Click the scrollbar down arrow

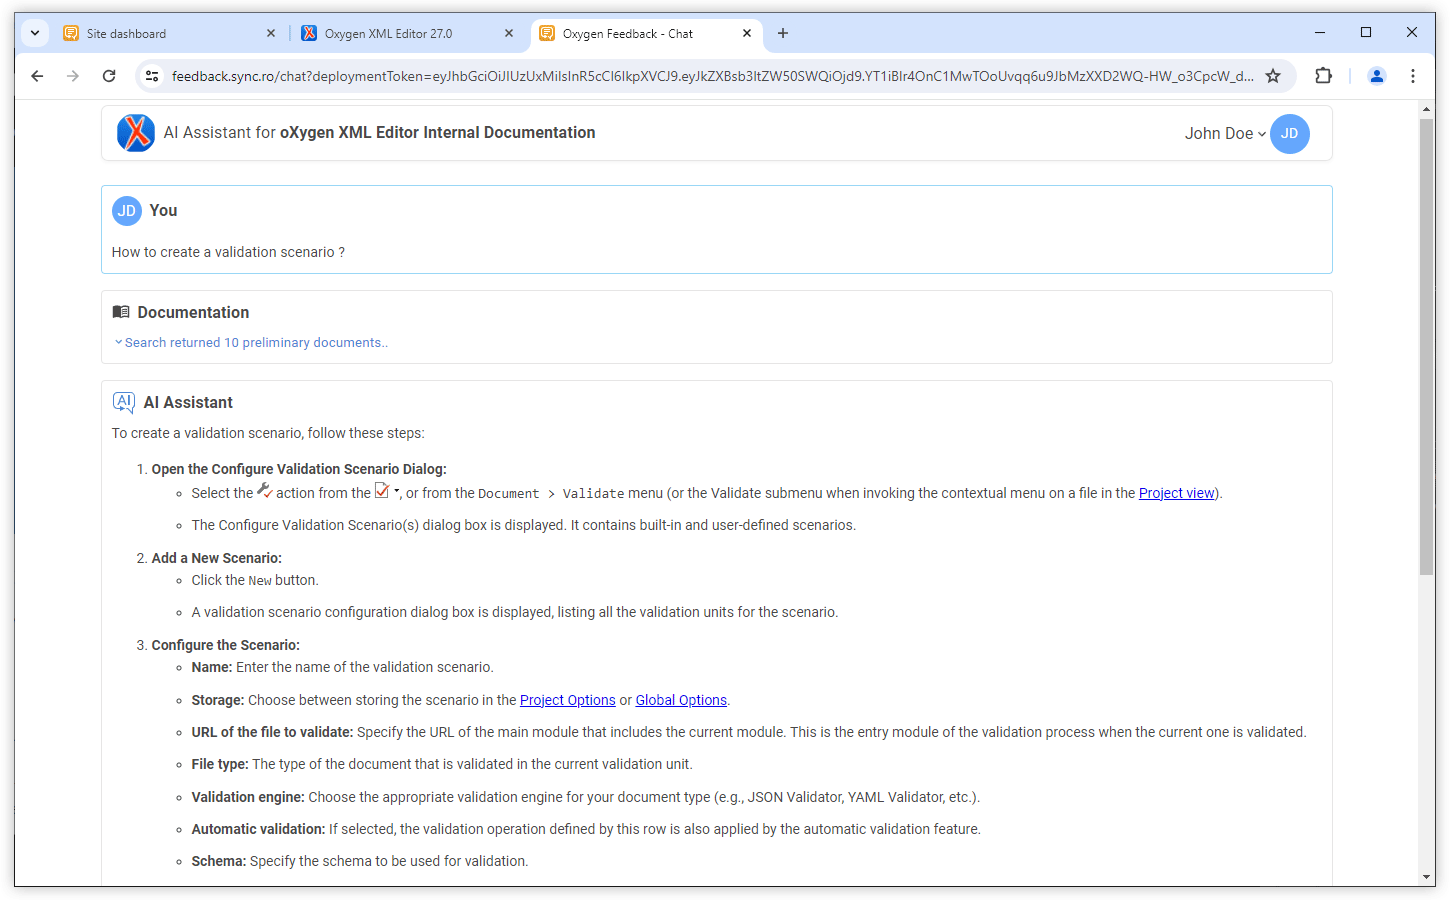pos(1427,877)
